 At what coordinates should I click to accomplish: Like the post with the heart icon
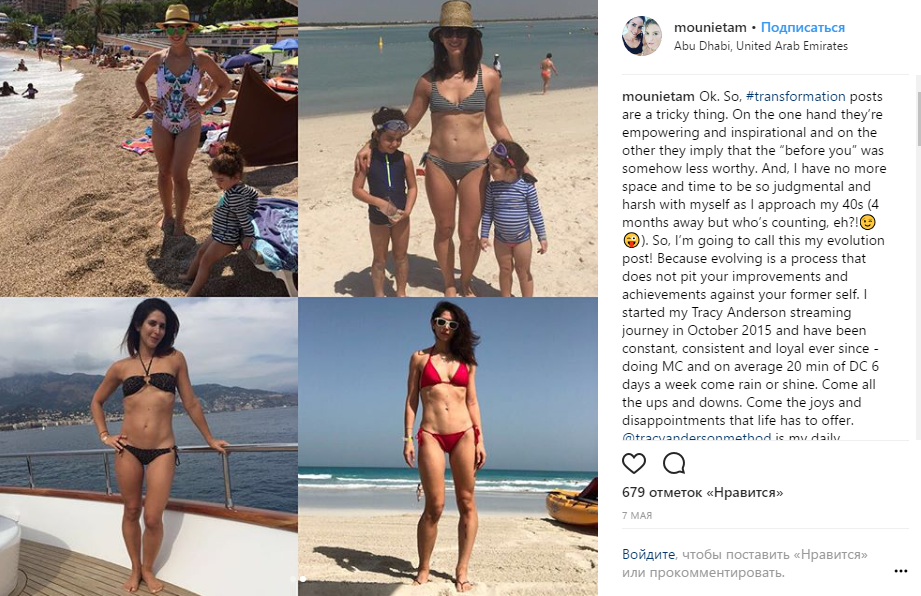(x=634, y=463)
